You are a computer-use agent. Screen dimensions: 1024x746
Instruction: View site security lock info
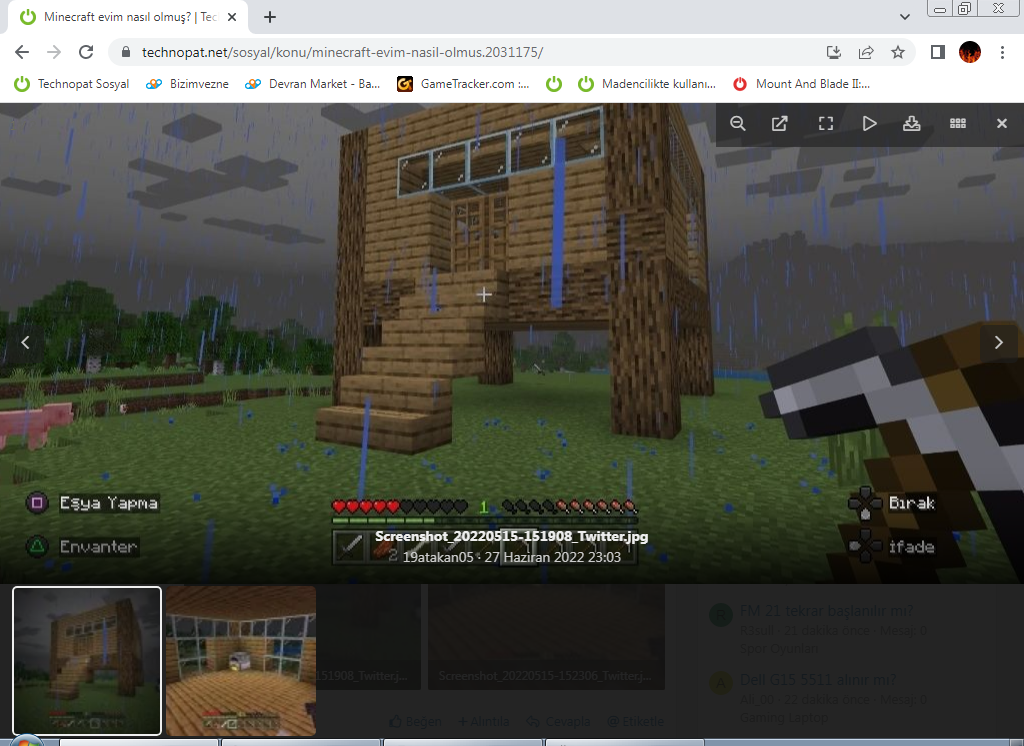click(127, 52)
